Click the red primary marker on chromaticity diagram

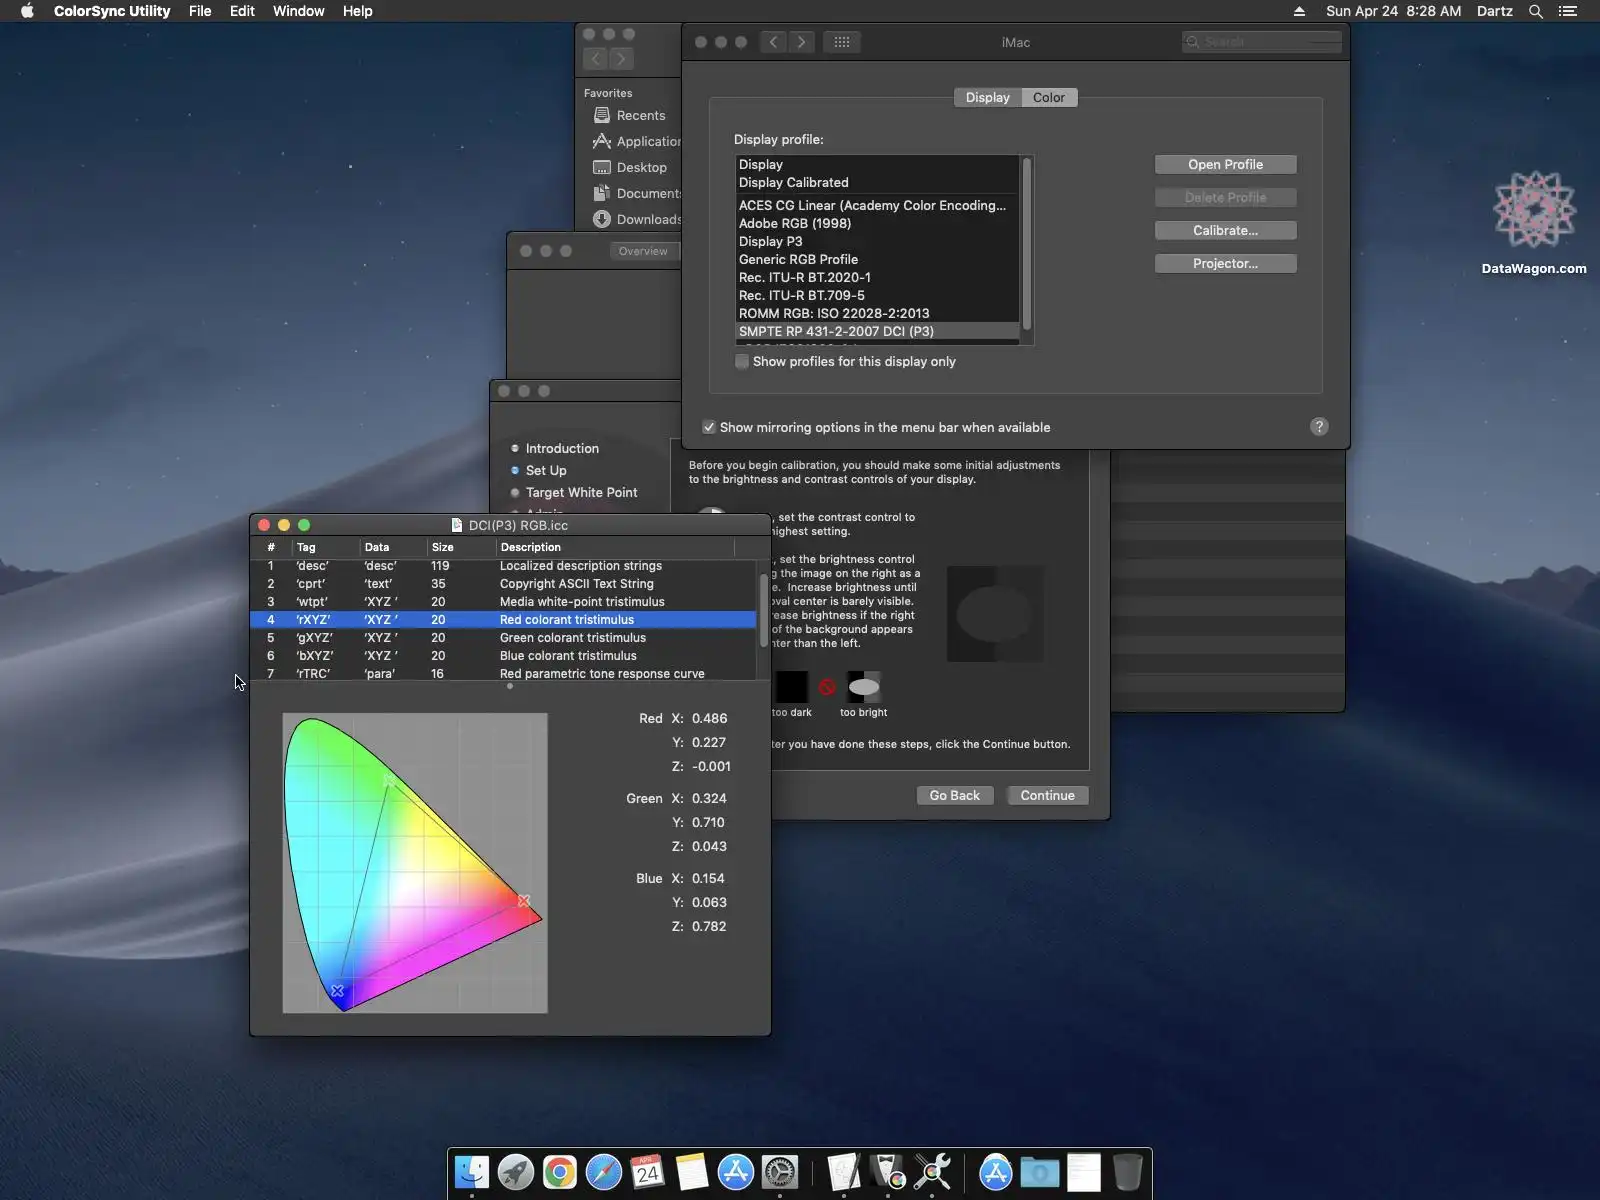click(x=524, y=901)
